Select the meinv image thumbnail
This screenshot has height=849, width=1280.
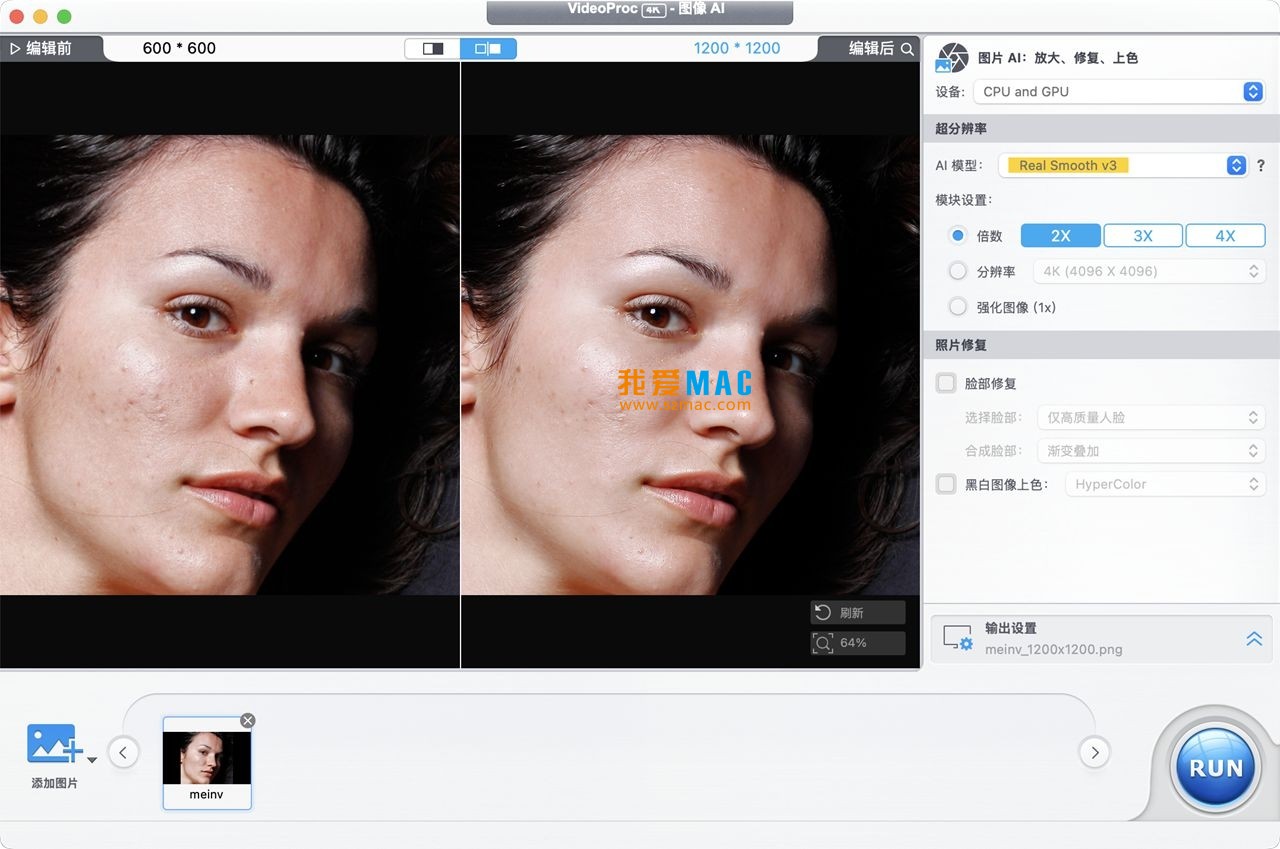[207, 763]
